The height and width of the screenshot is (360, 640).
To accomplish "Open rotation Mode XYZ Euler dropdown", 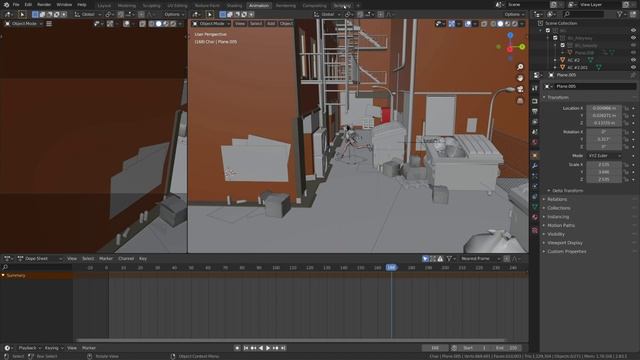I will 604,156.
